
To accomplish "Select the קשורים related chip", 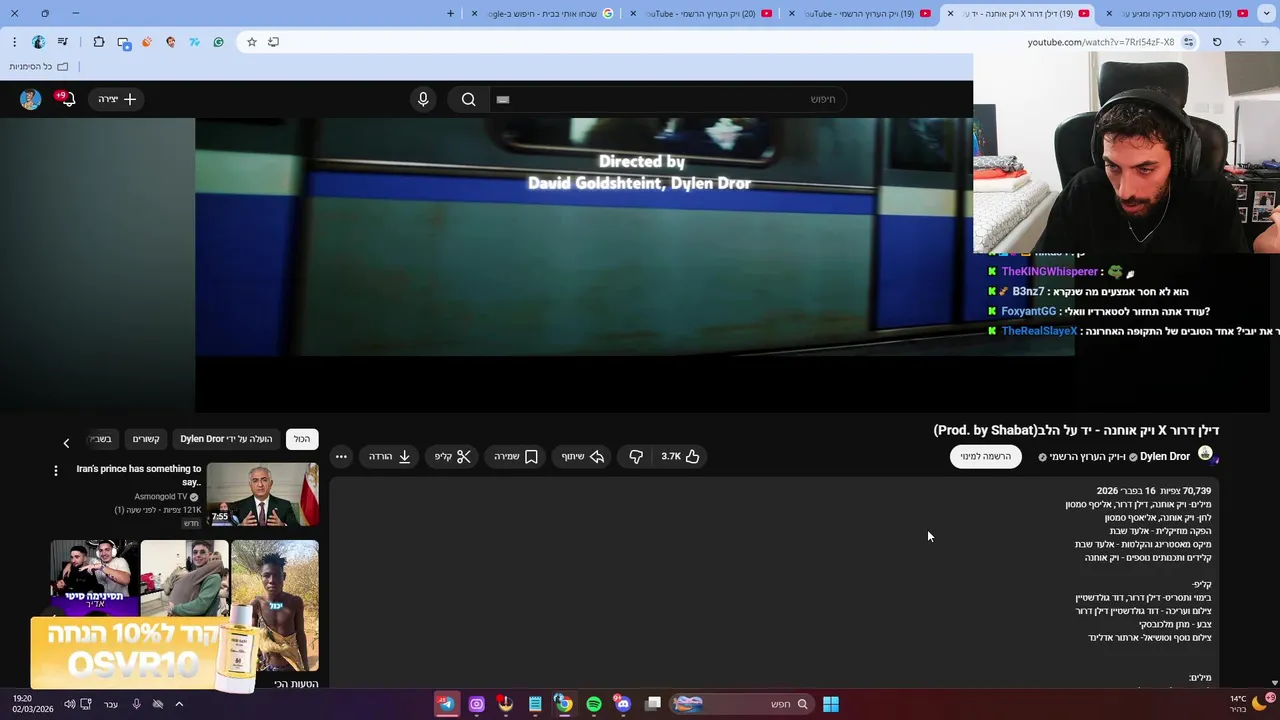I will click(146, 439).
